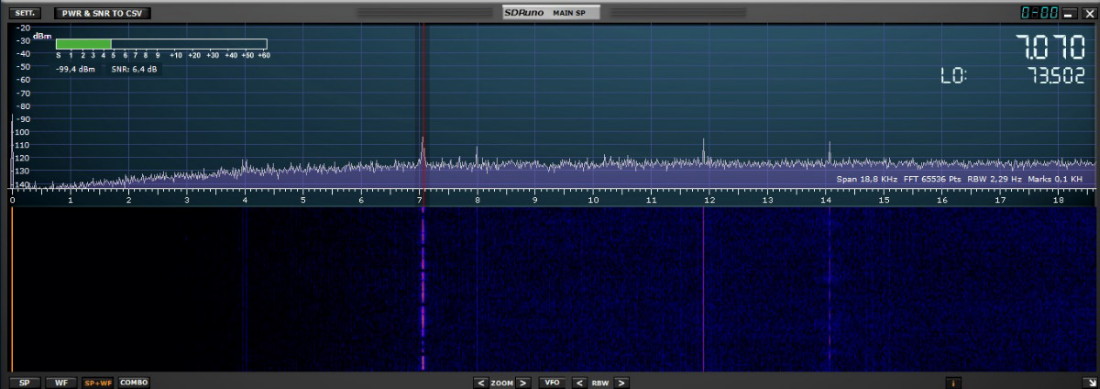
Task: Click the SDRuno MAIN SP title label
Action: [551, 13]
